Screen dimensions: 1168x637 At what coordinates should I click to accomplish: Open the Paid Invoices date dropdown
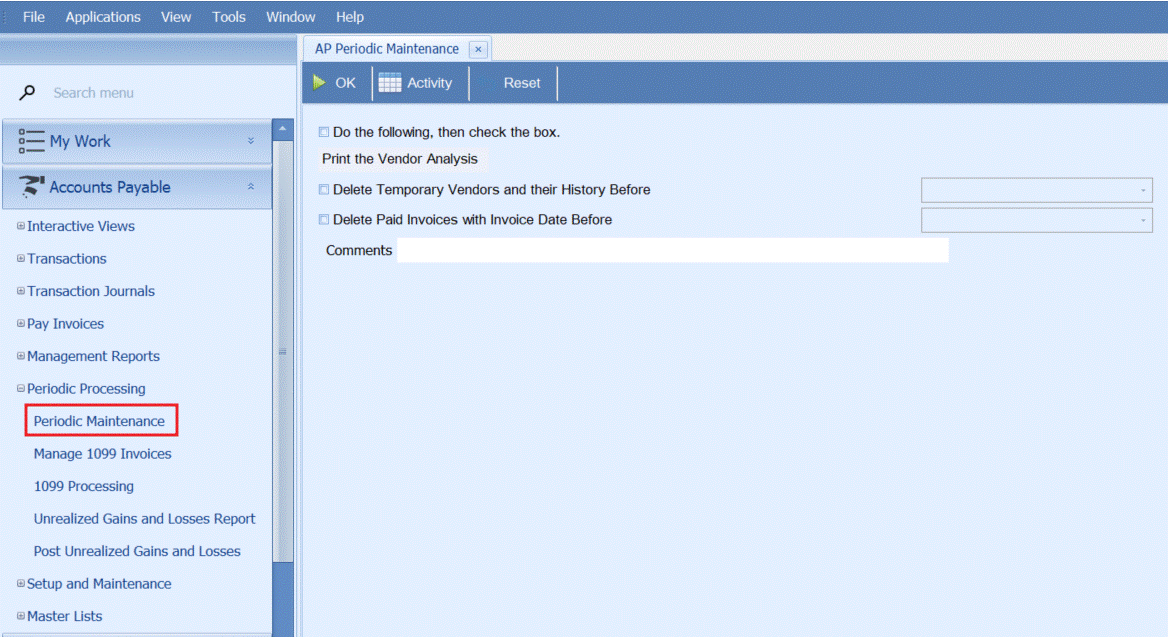pos(1142,220)
